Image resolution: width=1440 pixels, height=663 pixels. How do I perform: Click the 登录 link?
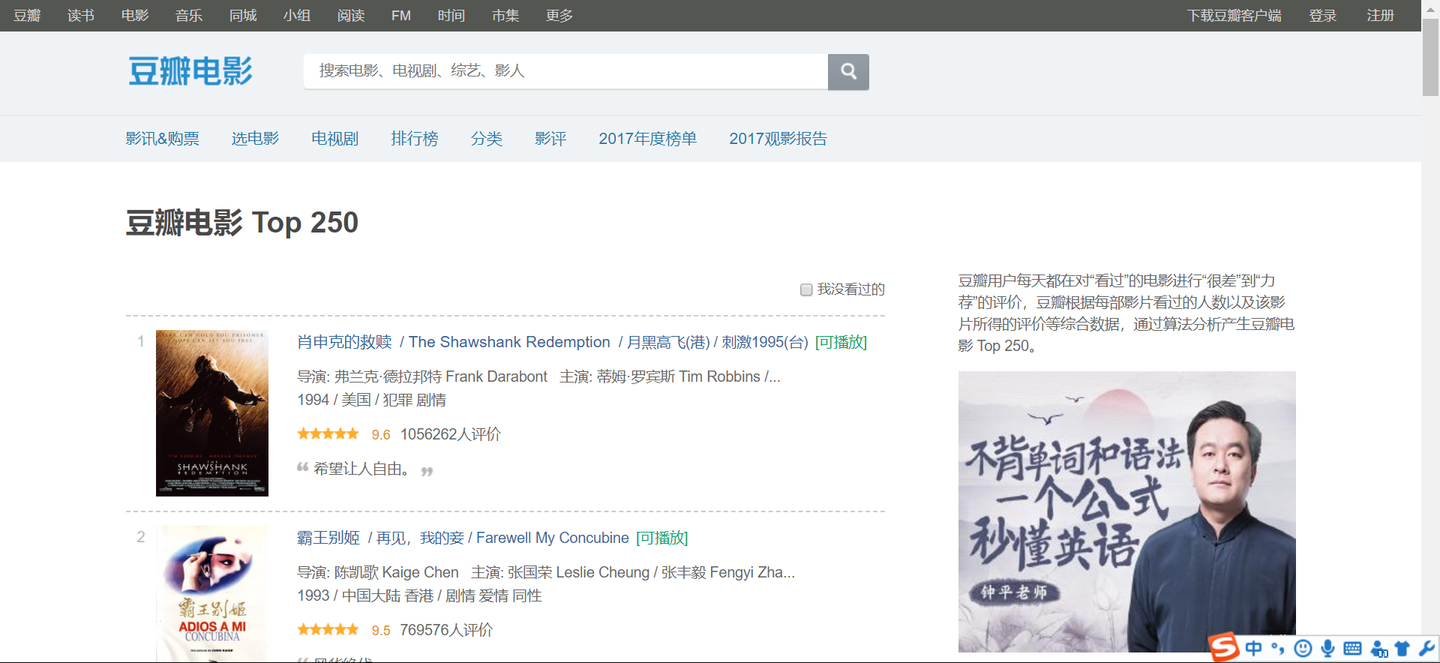[1323, 16]
